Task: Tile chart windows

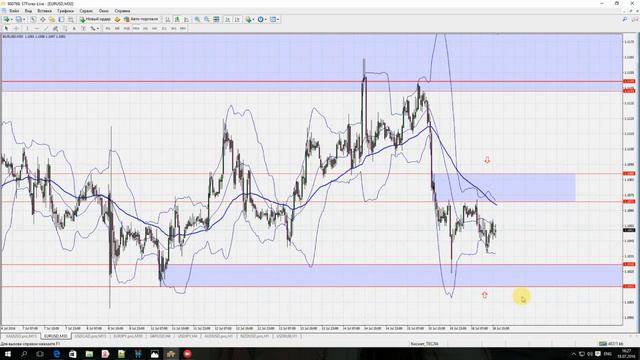Action: [216, 19]
